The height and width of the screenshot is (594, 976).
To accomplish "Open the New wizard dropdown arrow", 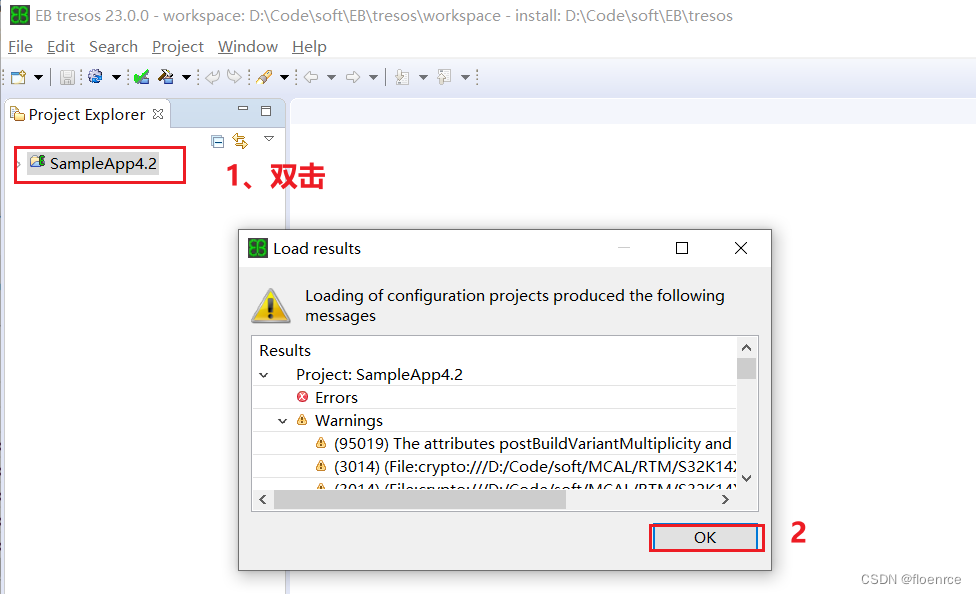I will pos(39,77).
